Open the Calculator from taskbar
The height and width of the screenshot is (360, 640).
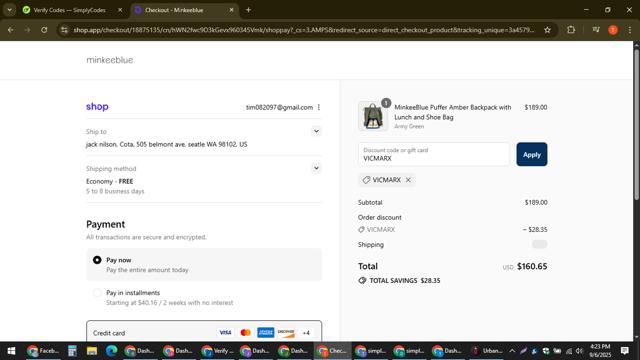coord(72,351)
